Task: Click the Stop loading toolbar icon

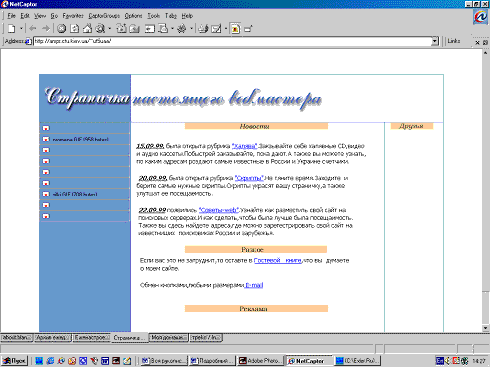Action: pyautogui.click(x=61, y=29)
